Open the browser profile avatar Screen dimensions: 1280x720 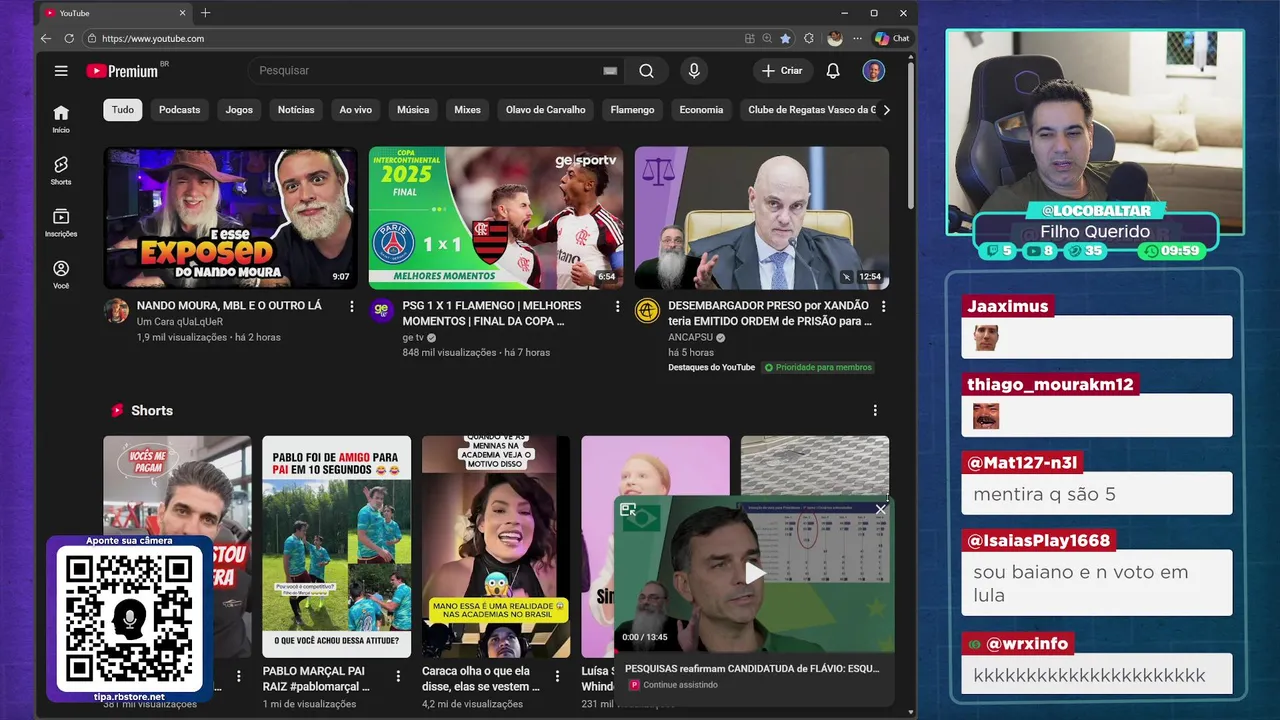click(835, 38)
